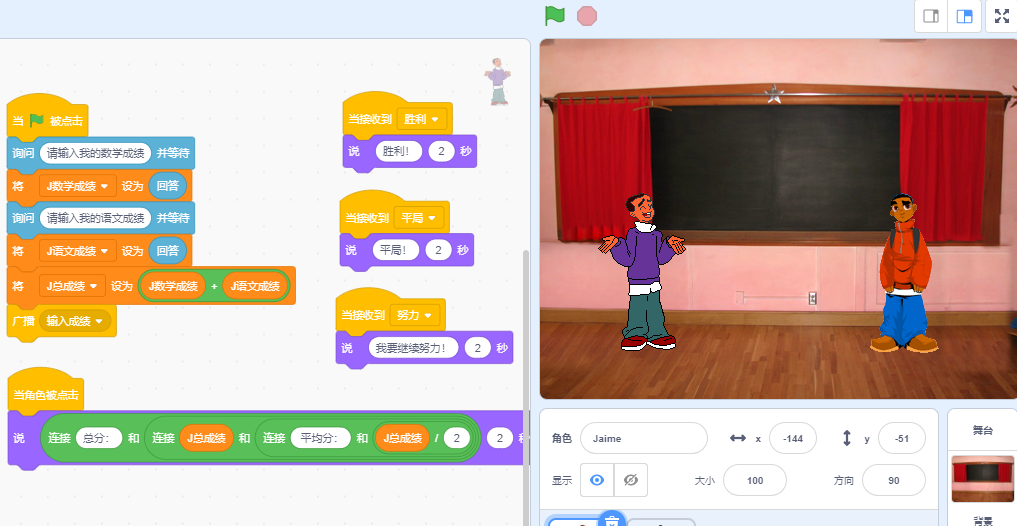The image size is (1017, 526).
Task: Click J语文成绩 reporter in addition block
Action: coord(255,286)
